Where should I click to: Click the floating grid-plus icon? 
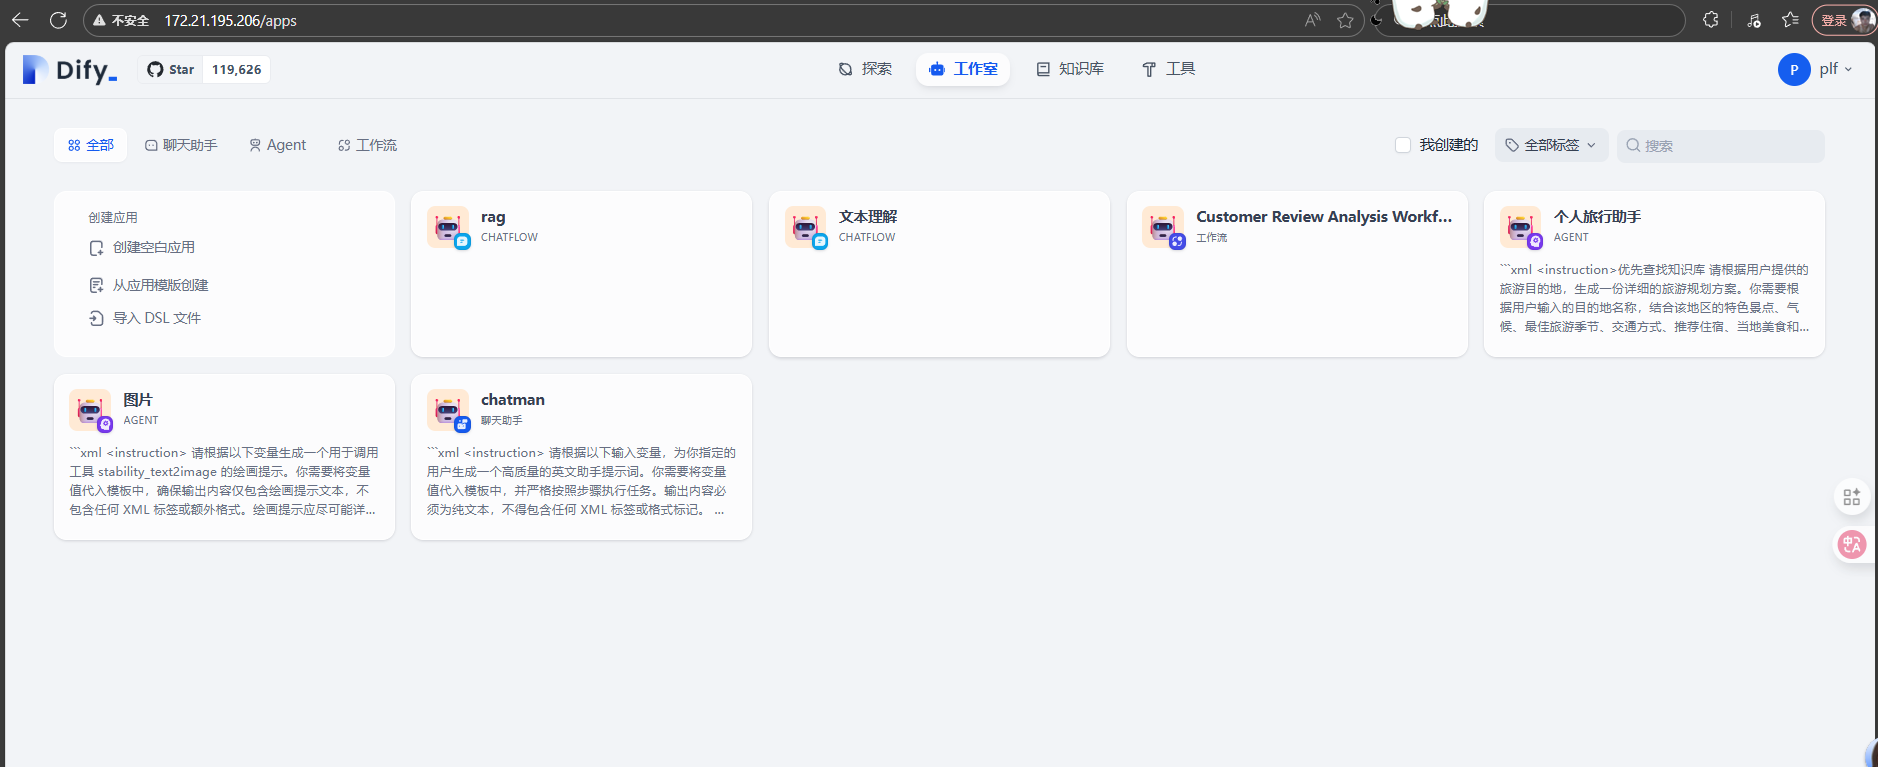click(x=1852, y=497)
